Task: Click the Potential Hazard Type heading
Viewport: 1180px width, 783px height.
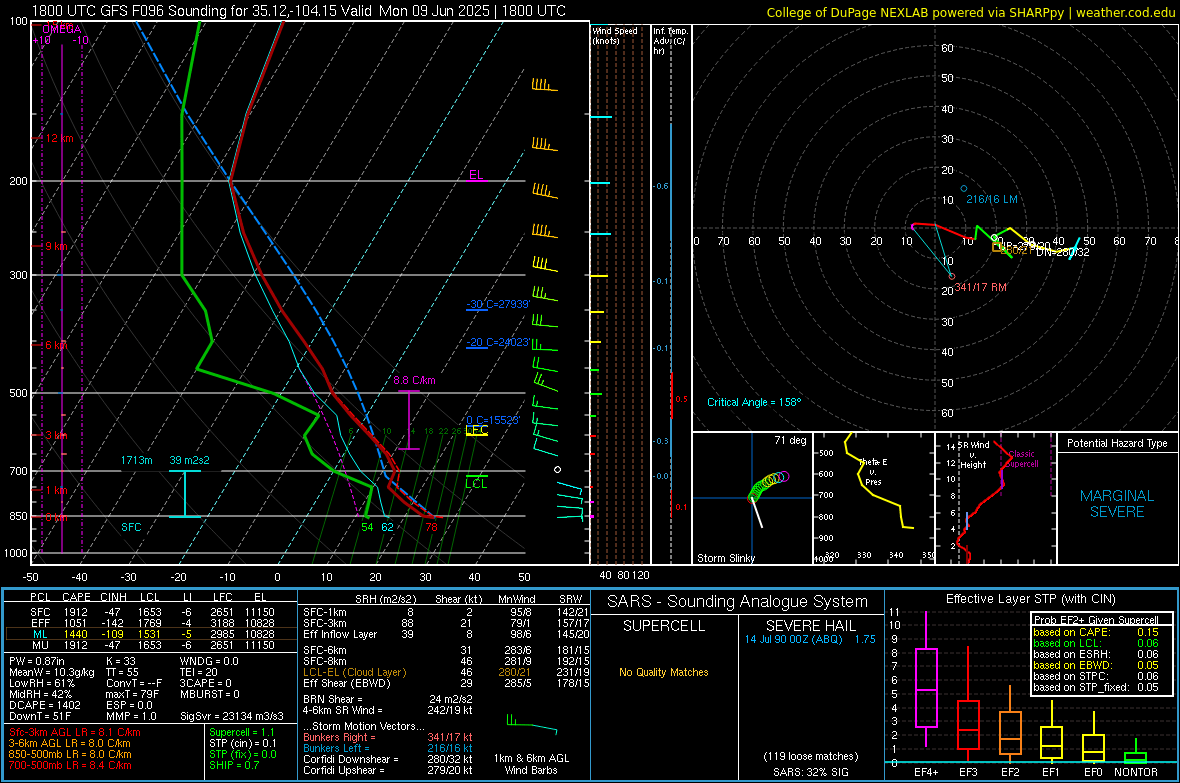Action: [x=1117, y=443]
